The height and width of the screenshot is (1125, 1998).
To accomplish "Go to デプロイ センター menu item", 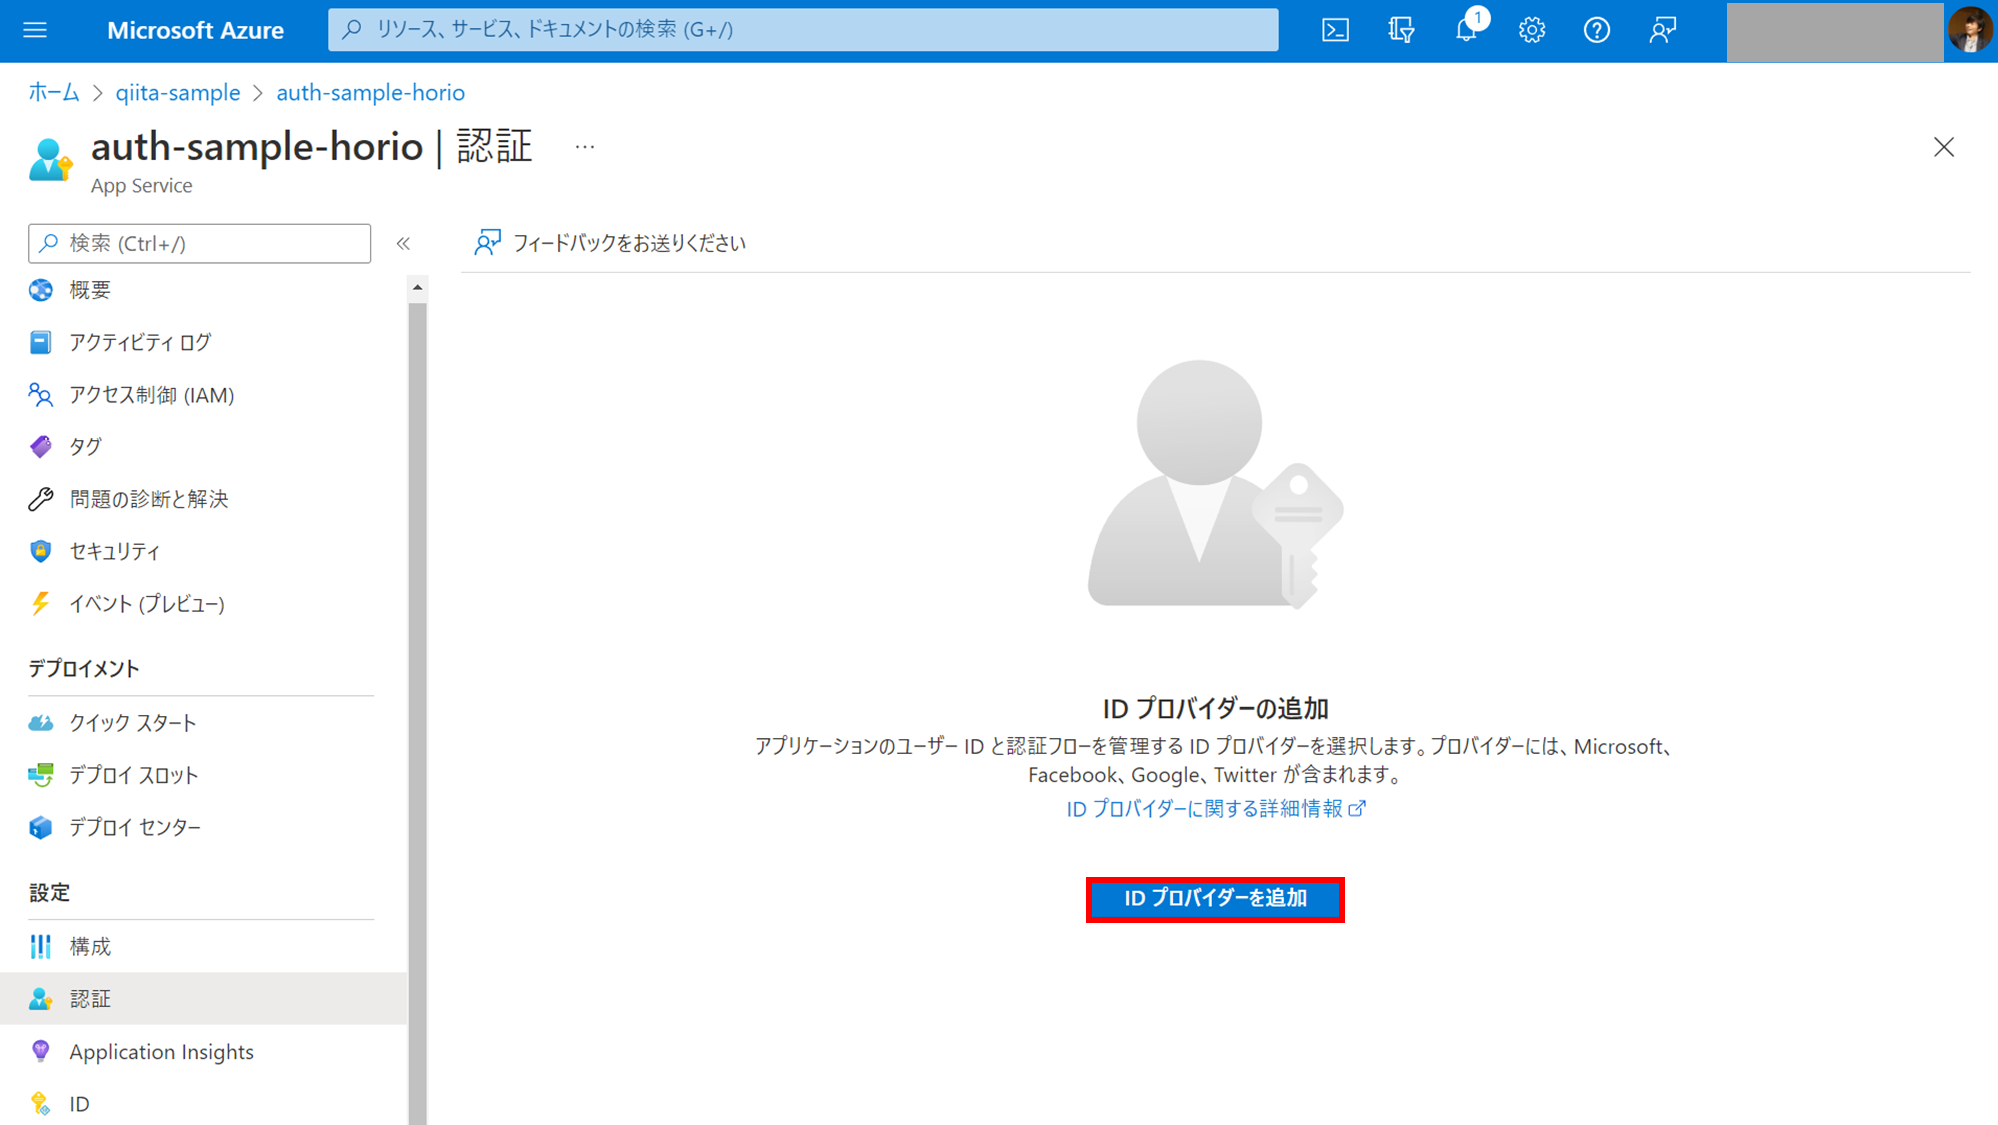I will (135, 827).
